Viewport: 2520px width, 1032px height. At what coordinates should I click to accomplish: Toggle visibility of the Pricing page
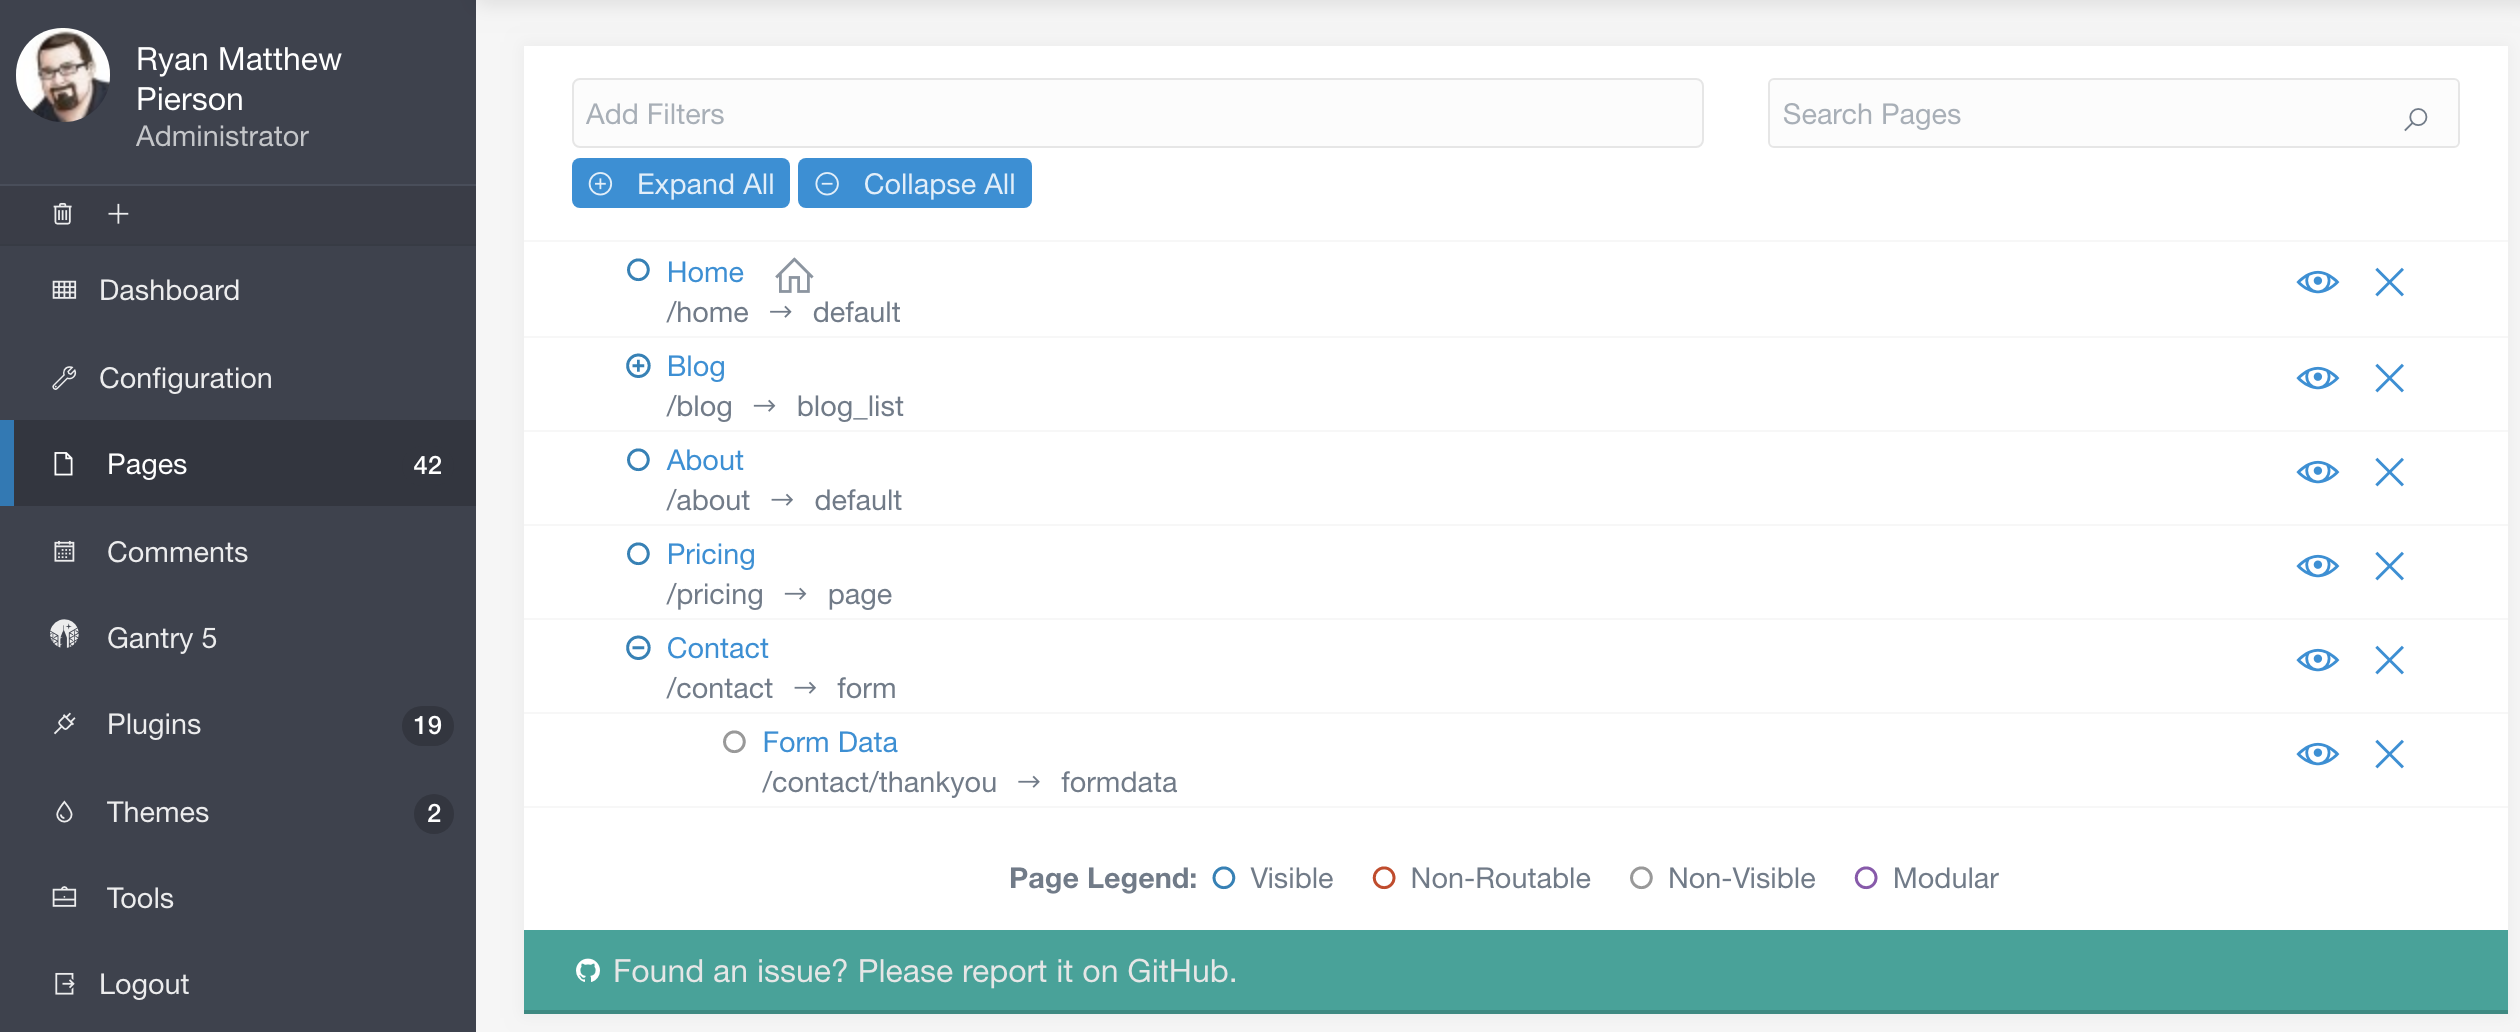2318,565
